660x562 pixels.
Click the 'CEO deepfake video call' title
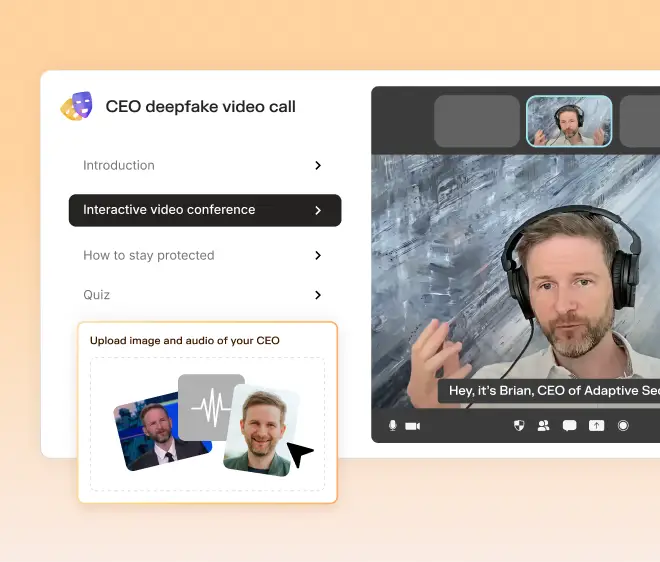200,107
